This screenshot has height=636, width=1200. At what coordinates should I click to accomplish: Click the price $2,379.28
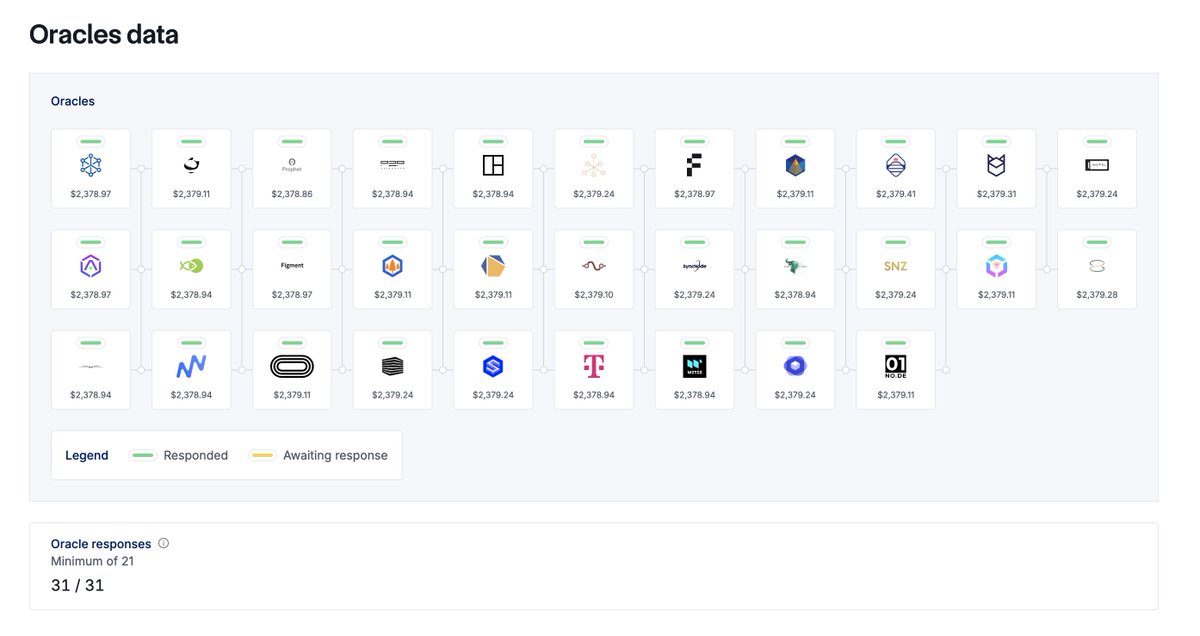pos(1096,295)
